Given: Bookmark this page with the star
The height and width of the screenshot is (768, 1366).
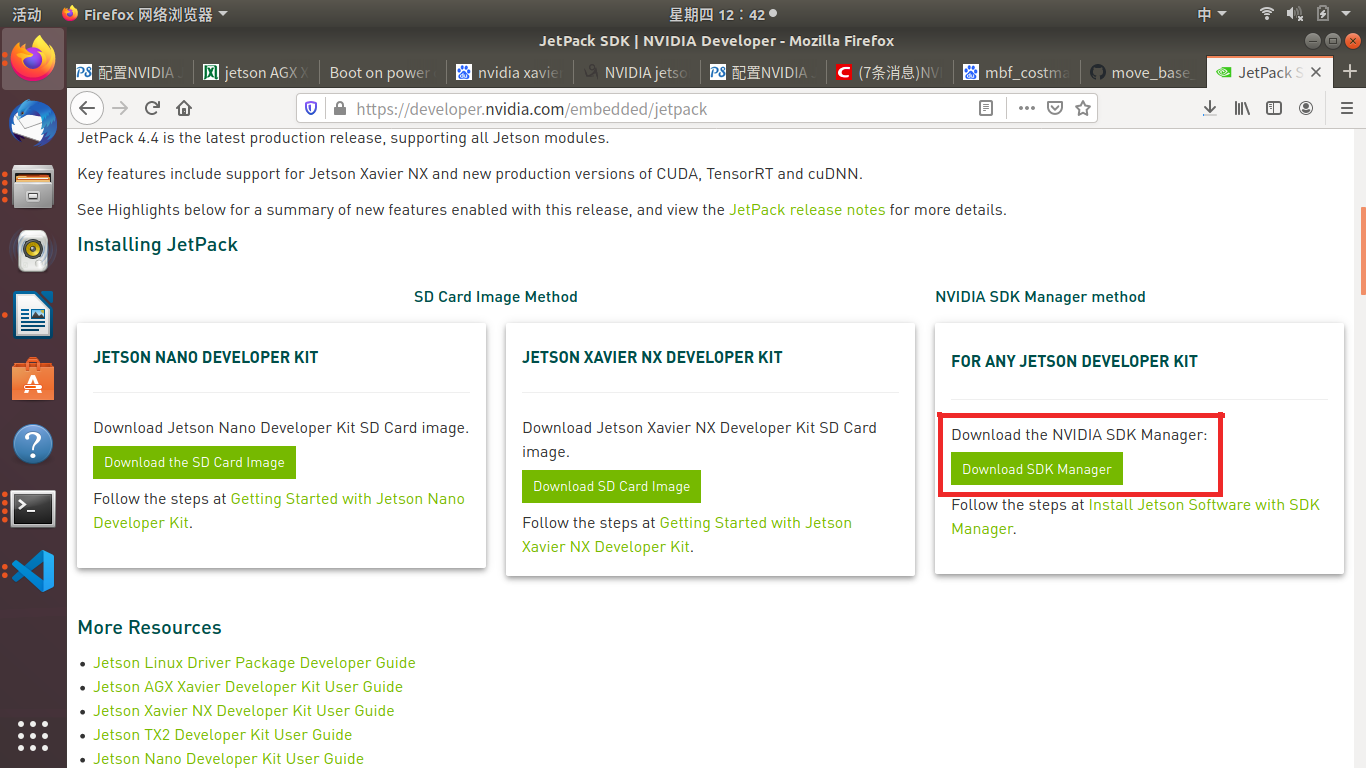Looking at the screenshot, I should [1082, 108].
